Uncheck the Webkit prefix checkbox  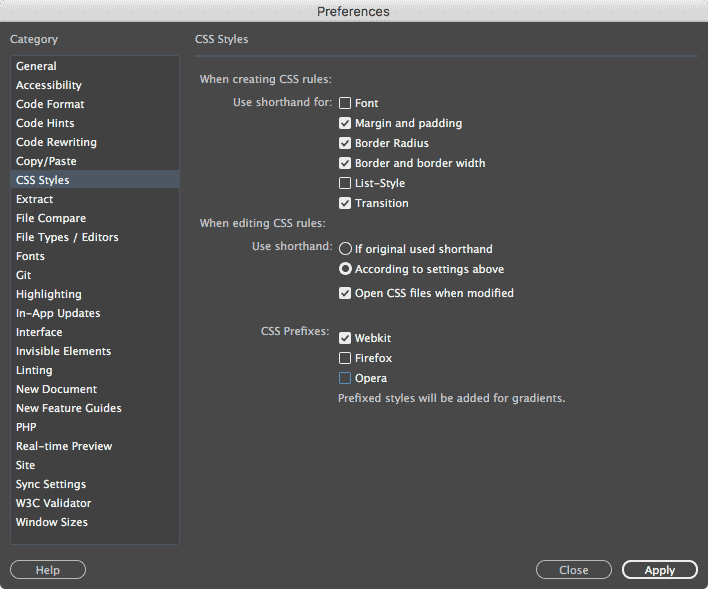(x=345, y=338)
